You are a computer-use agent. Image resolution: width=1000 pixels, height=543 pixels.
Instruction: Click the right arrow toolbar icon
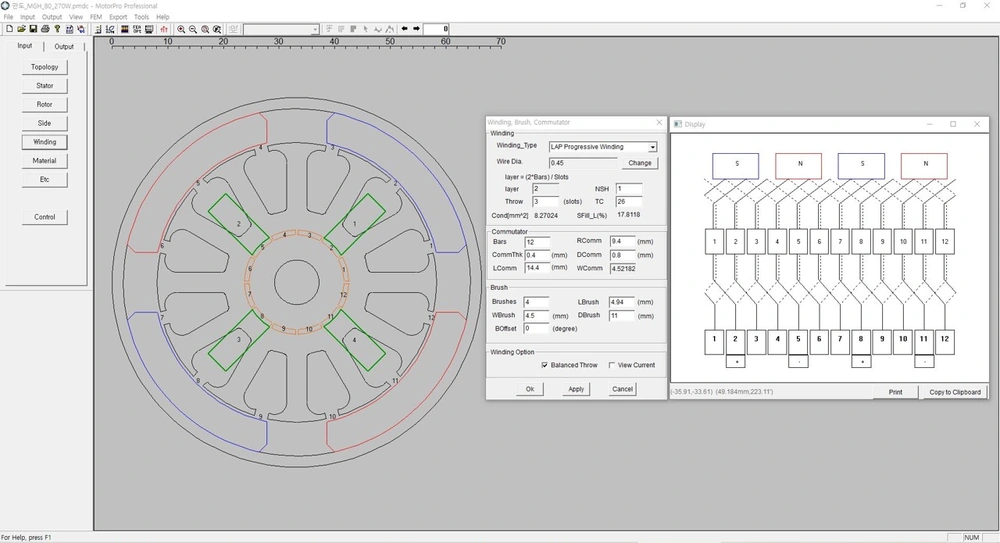pos(416,29)
